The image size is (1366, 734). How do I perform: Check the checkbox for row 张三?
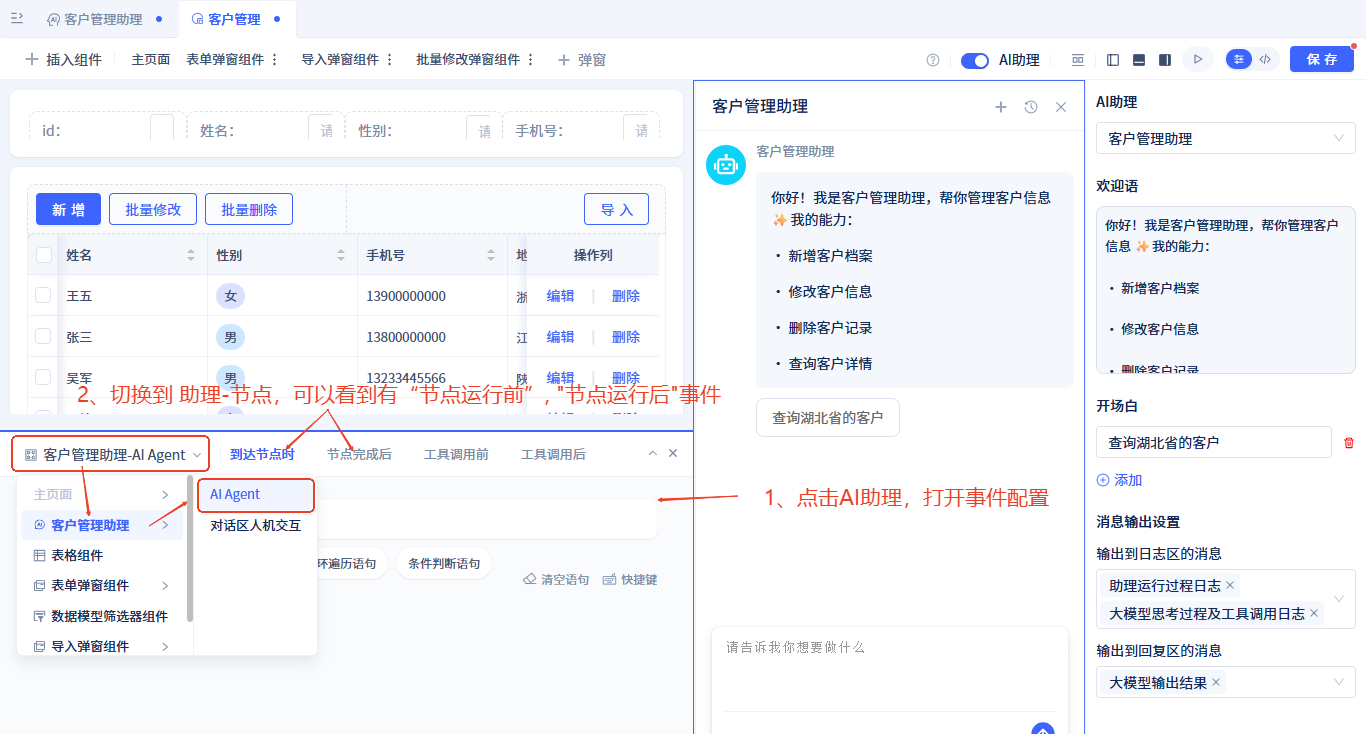pyautogui.click(x=43, y=336)
